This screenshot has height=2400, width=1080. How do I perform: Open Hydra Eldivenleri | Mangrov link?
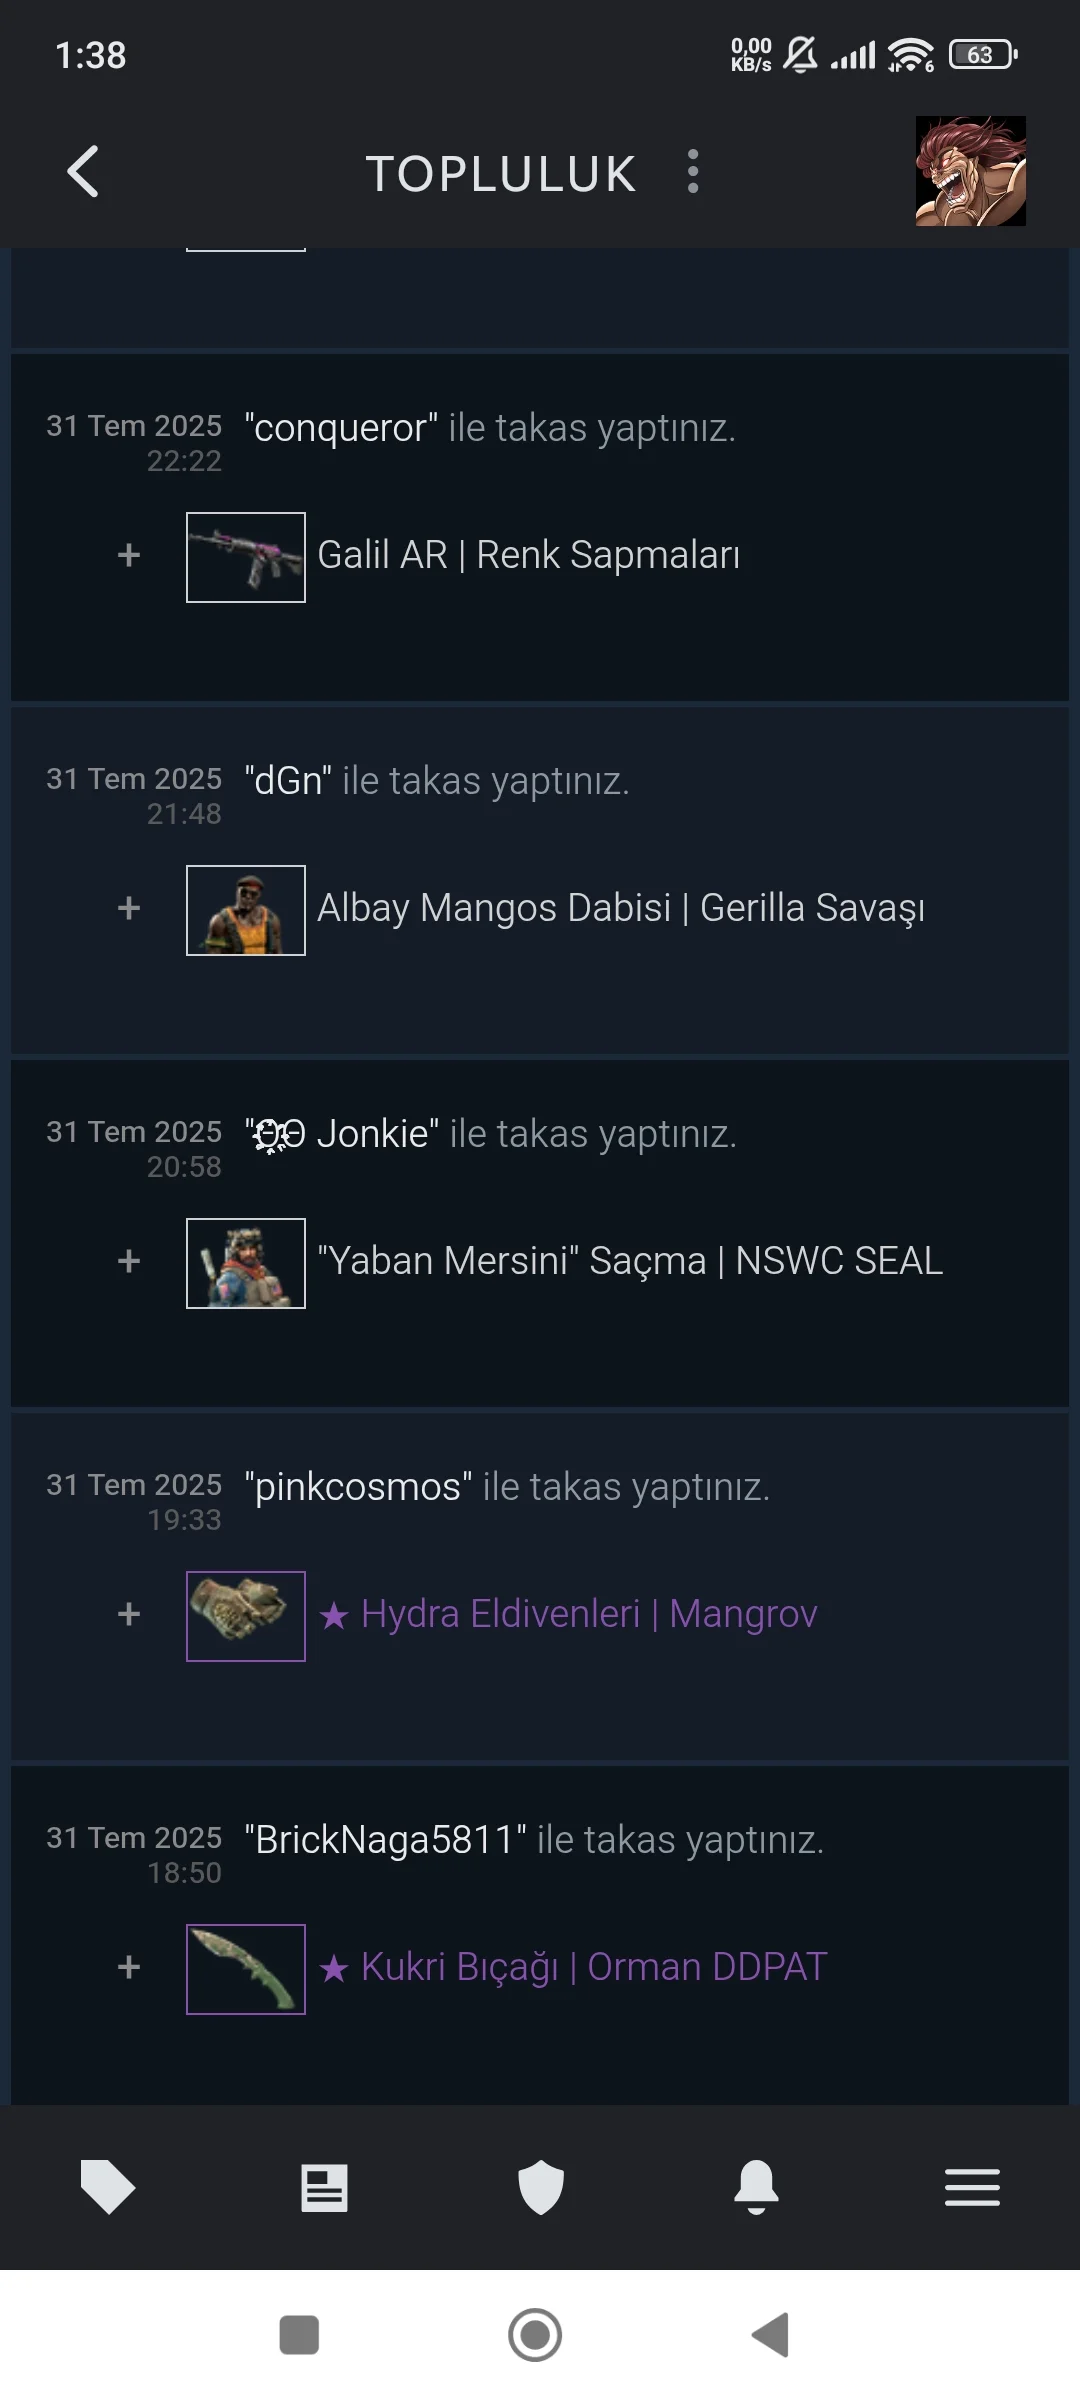[567, 1614]
